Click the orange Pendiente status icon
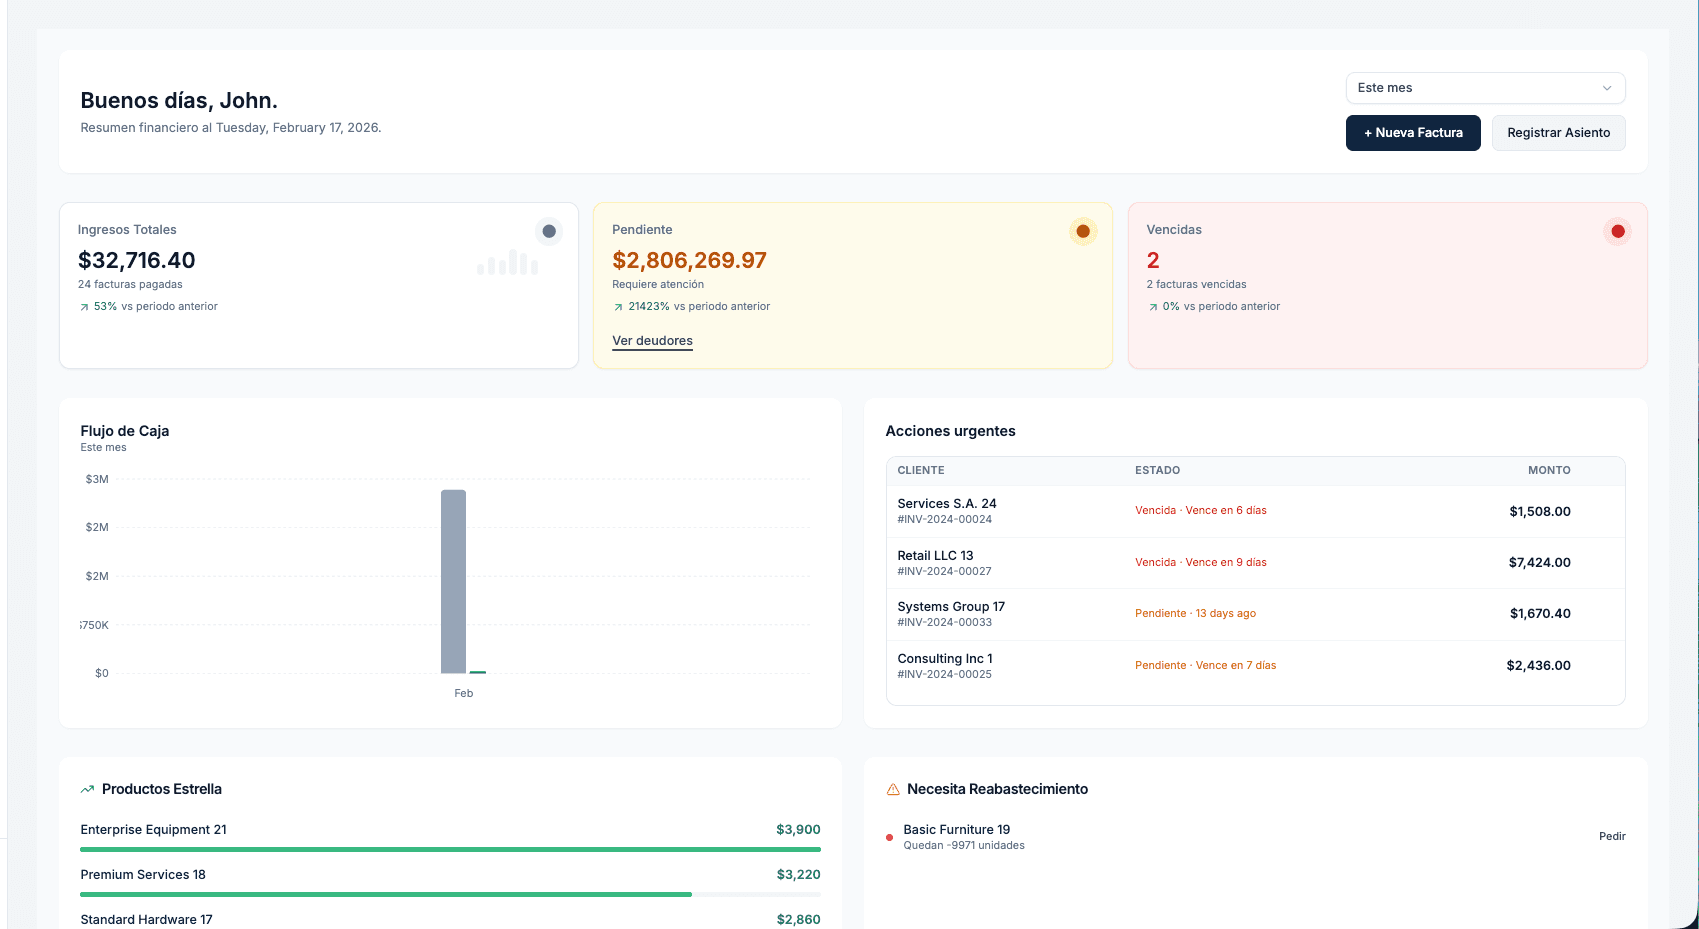The width and height of the screenshot is (1699, 929). [1082, 231]
